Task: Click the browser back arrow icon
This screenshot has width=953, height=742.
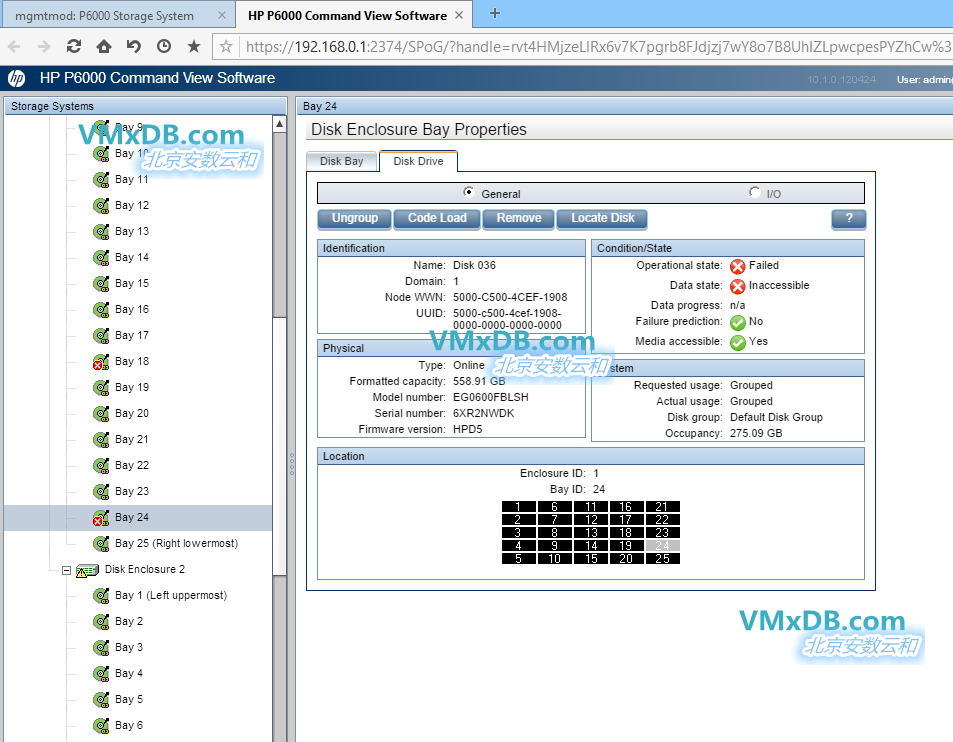Action: pos(15,46)
